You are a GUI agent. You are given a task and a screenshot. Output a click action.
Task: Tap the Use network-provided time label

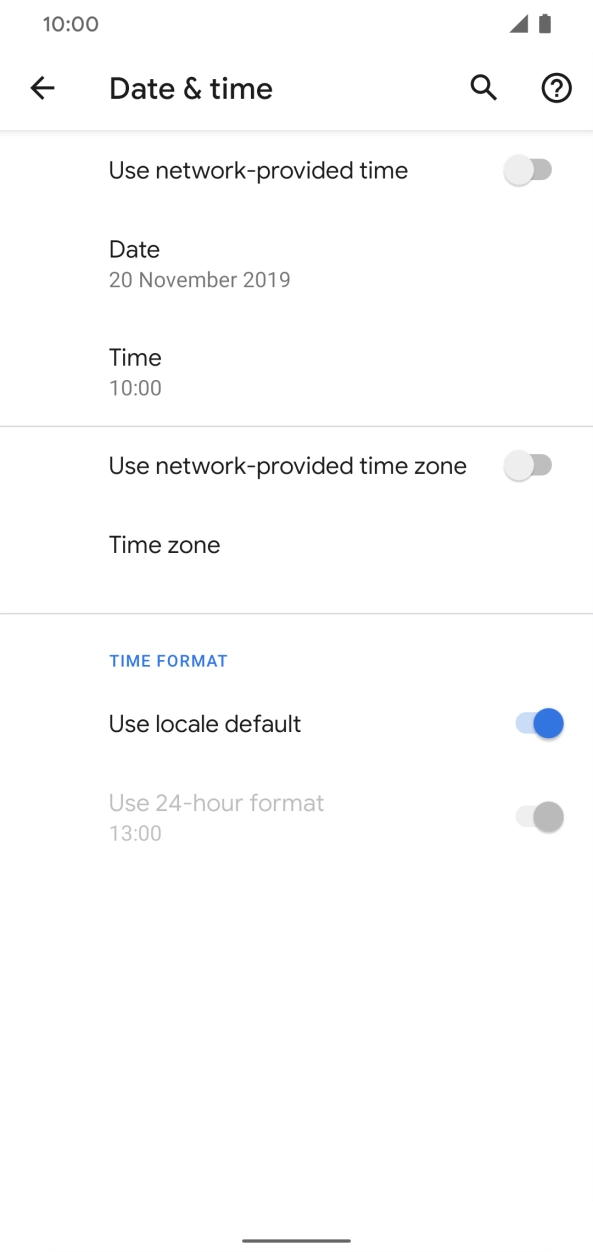[258, 171]
